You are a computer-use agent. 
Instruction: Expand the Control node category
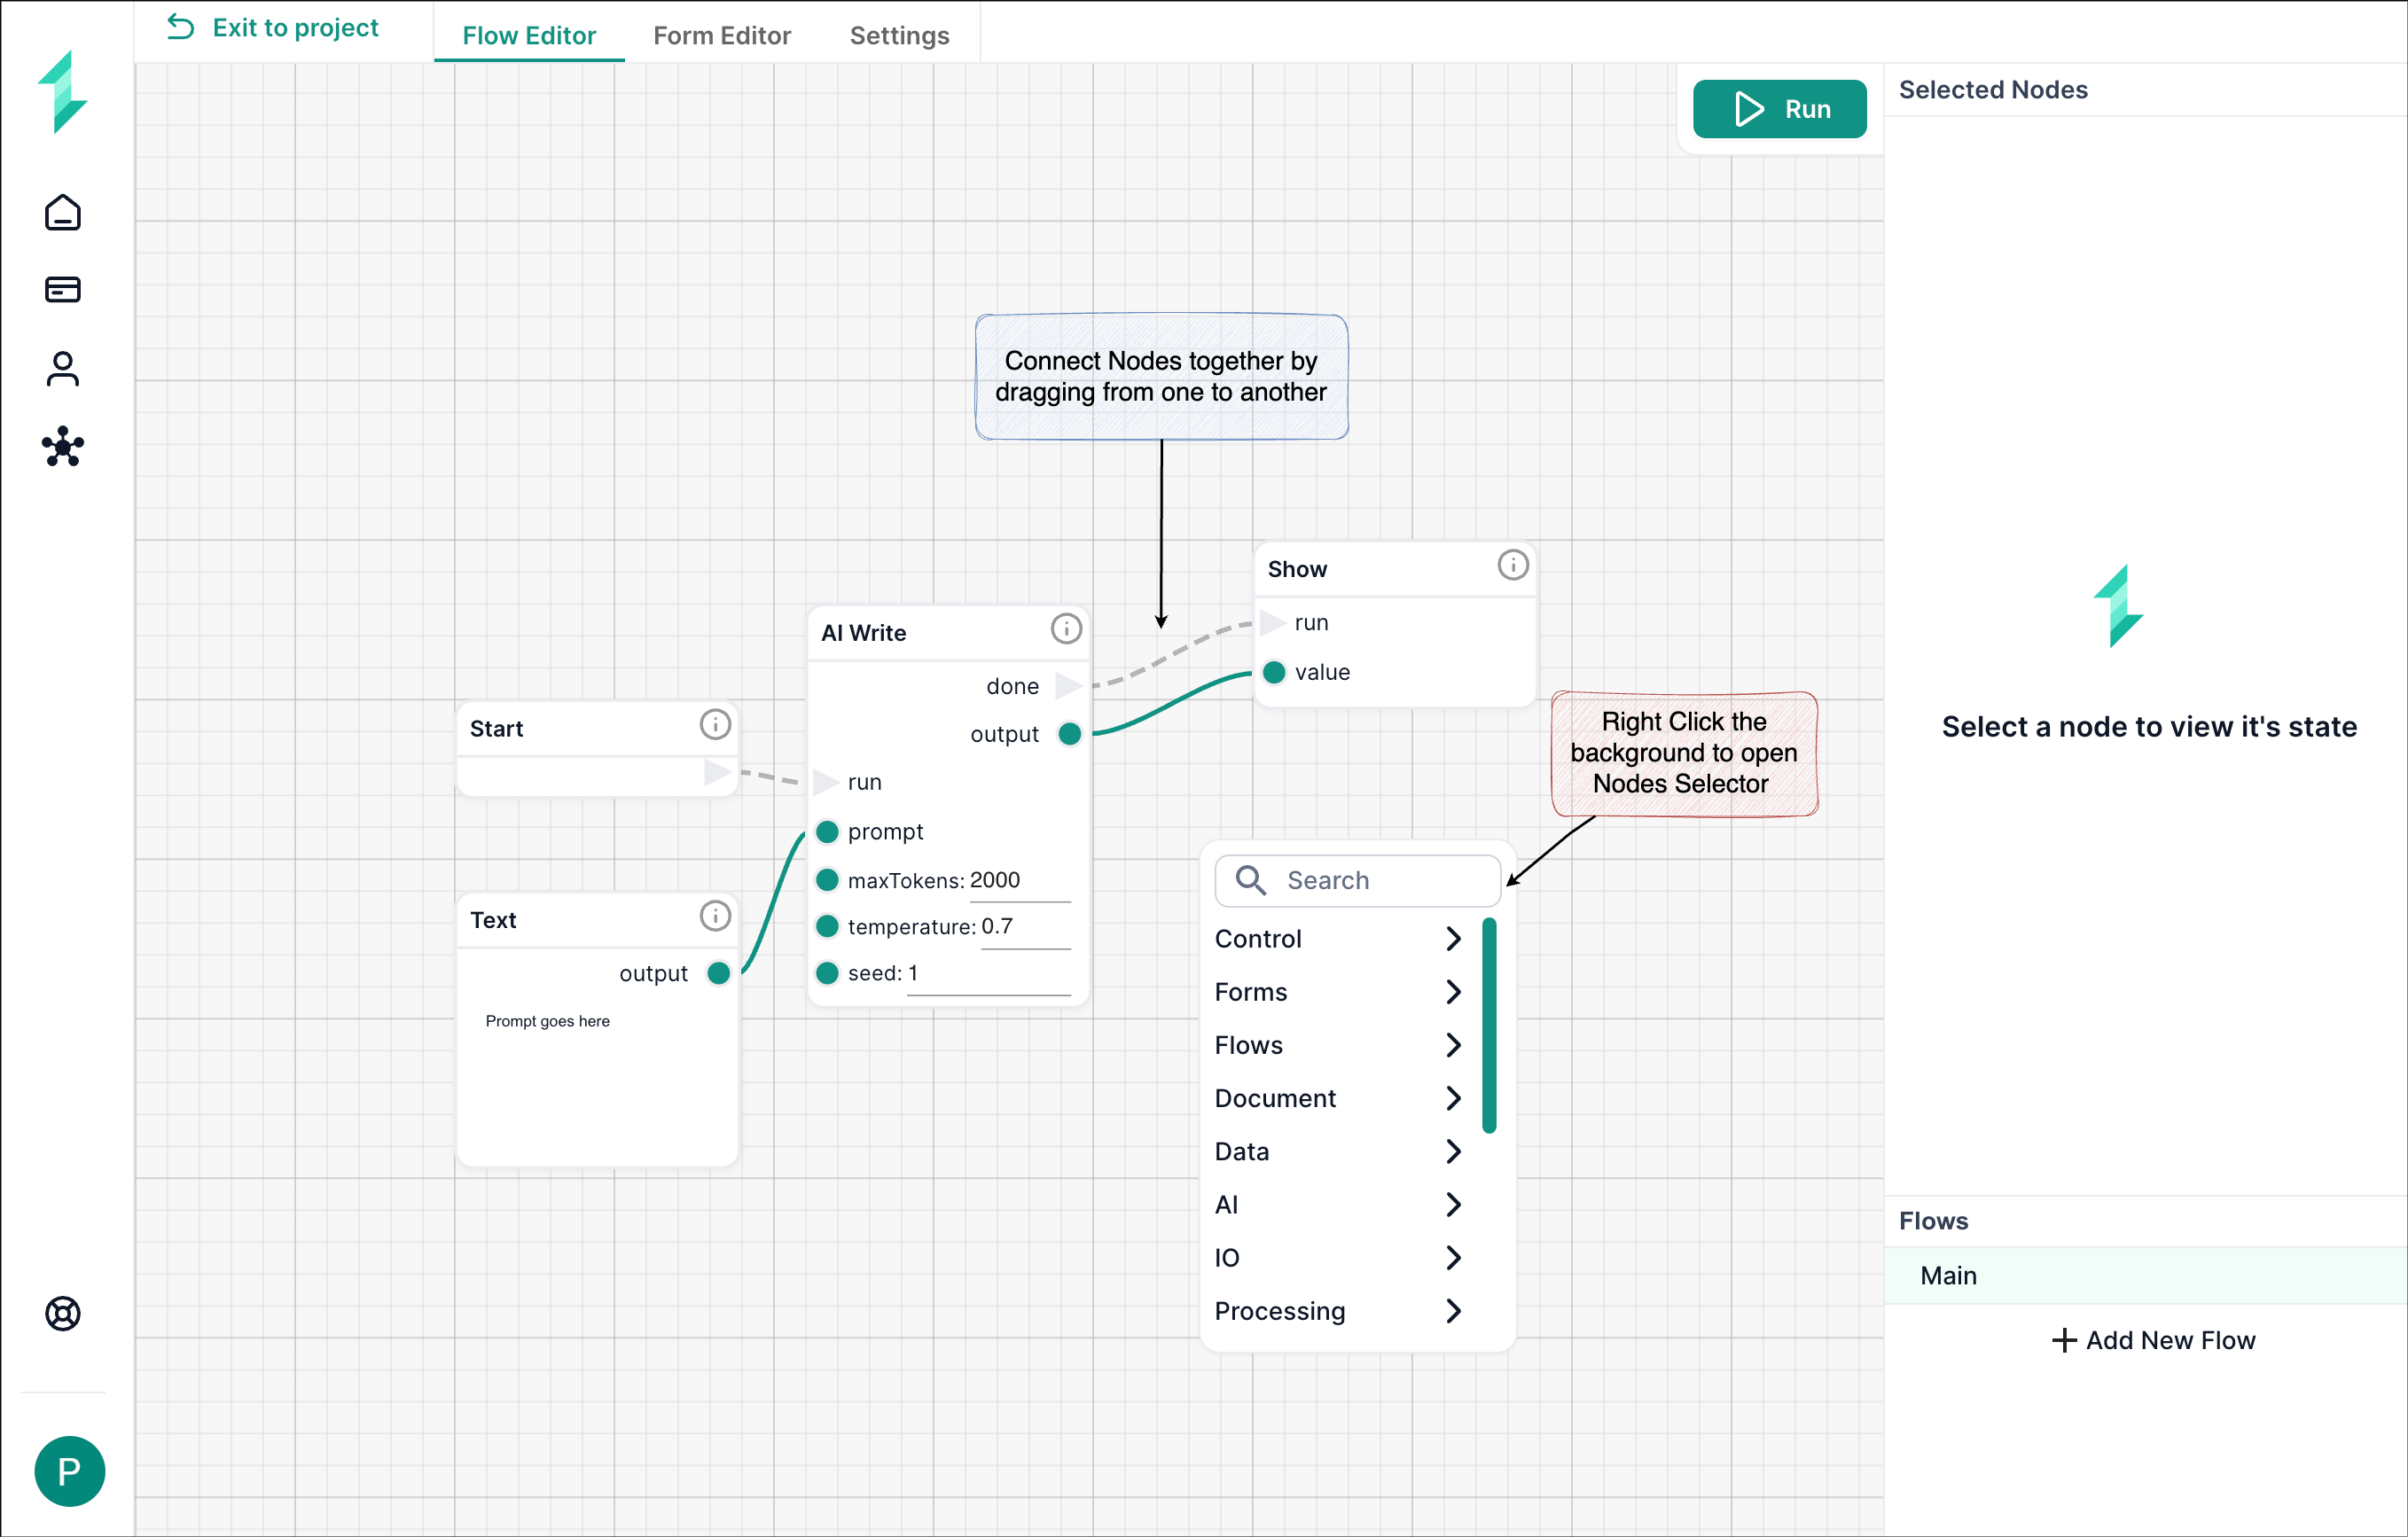pos(1338,939)
